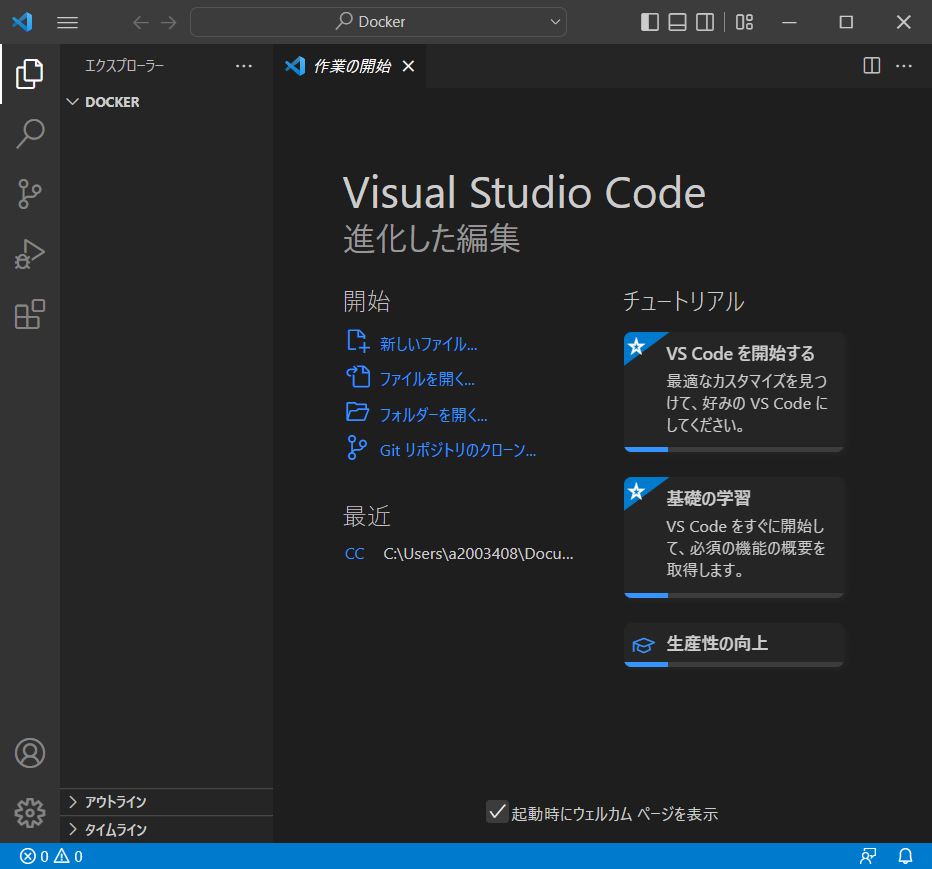Image resolution: width=932 pixels, height=869 pixels.
Task: Click フォルダーを開く... link
Action: [x=433, y=414]
